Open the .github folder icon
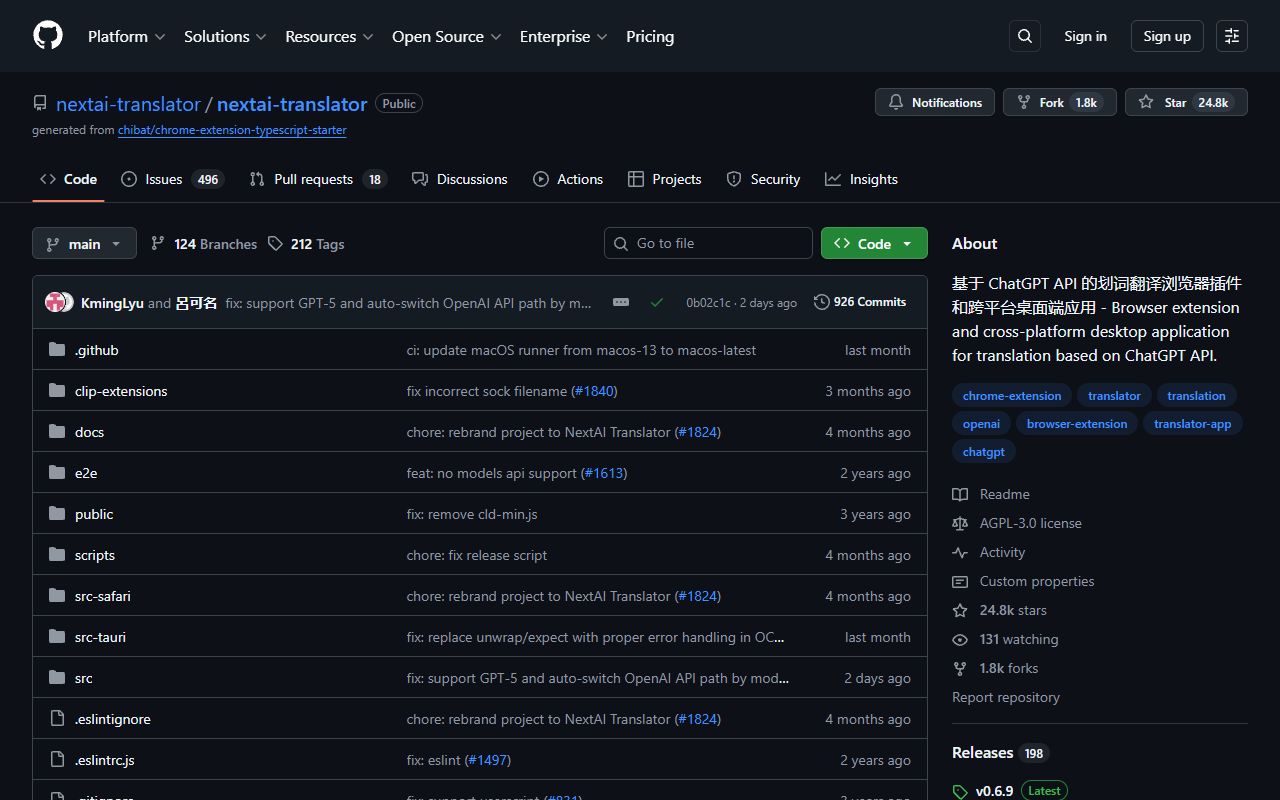1280x800 pixels. pos(57,349)
